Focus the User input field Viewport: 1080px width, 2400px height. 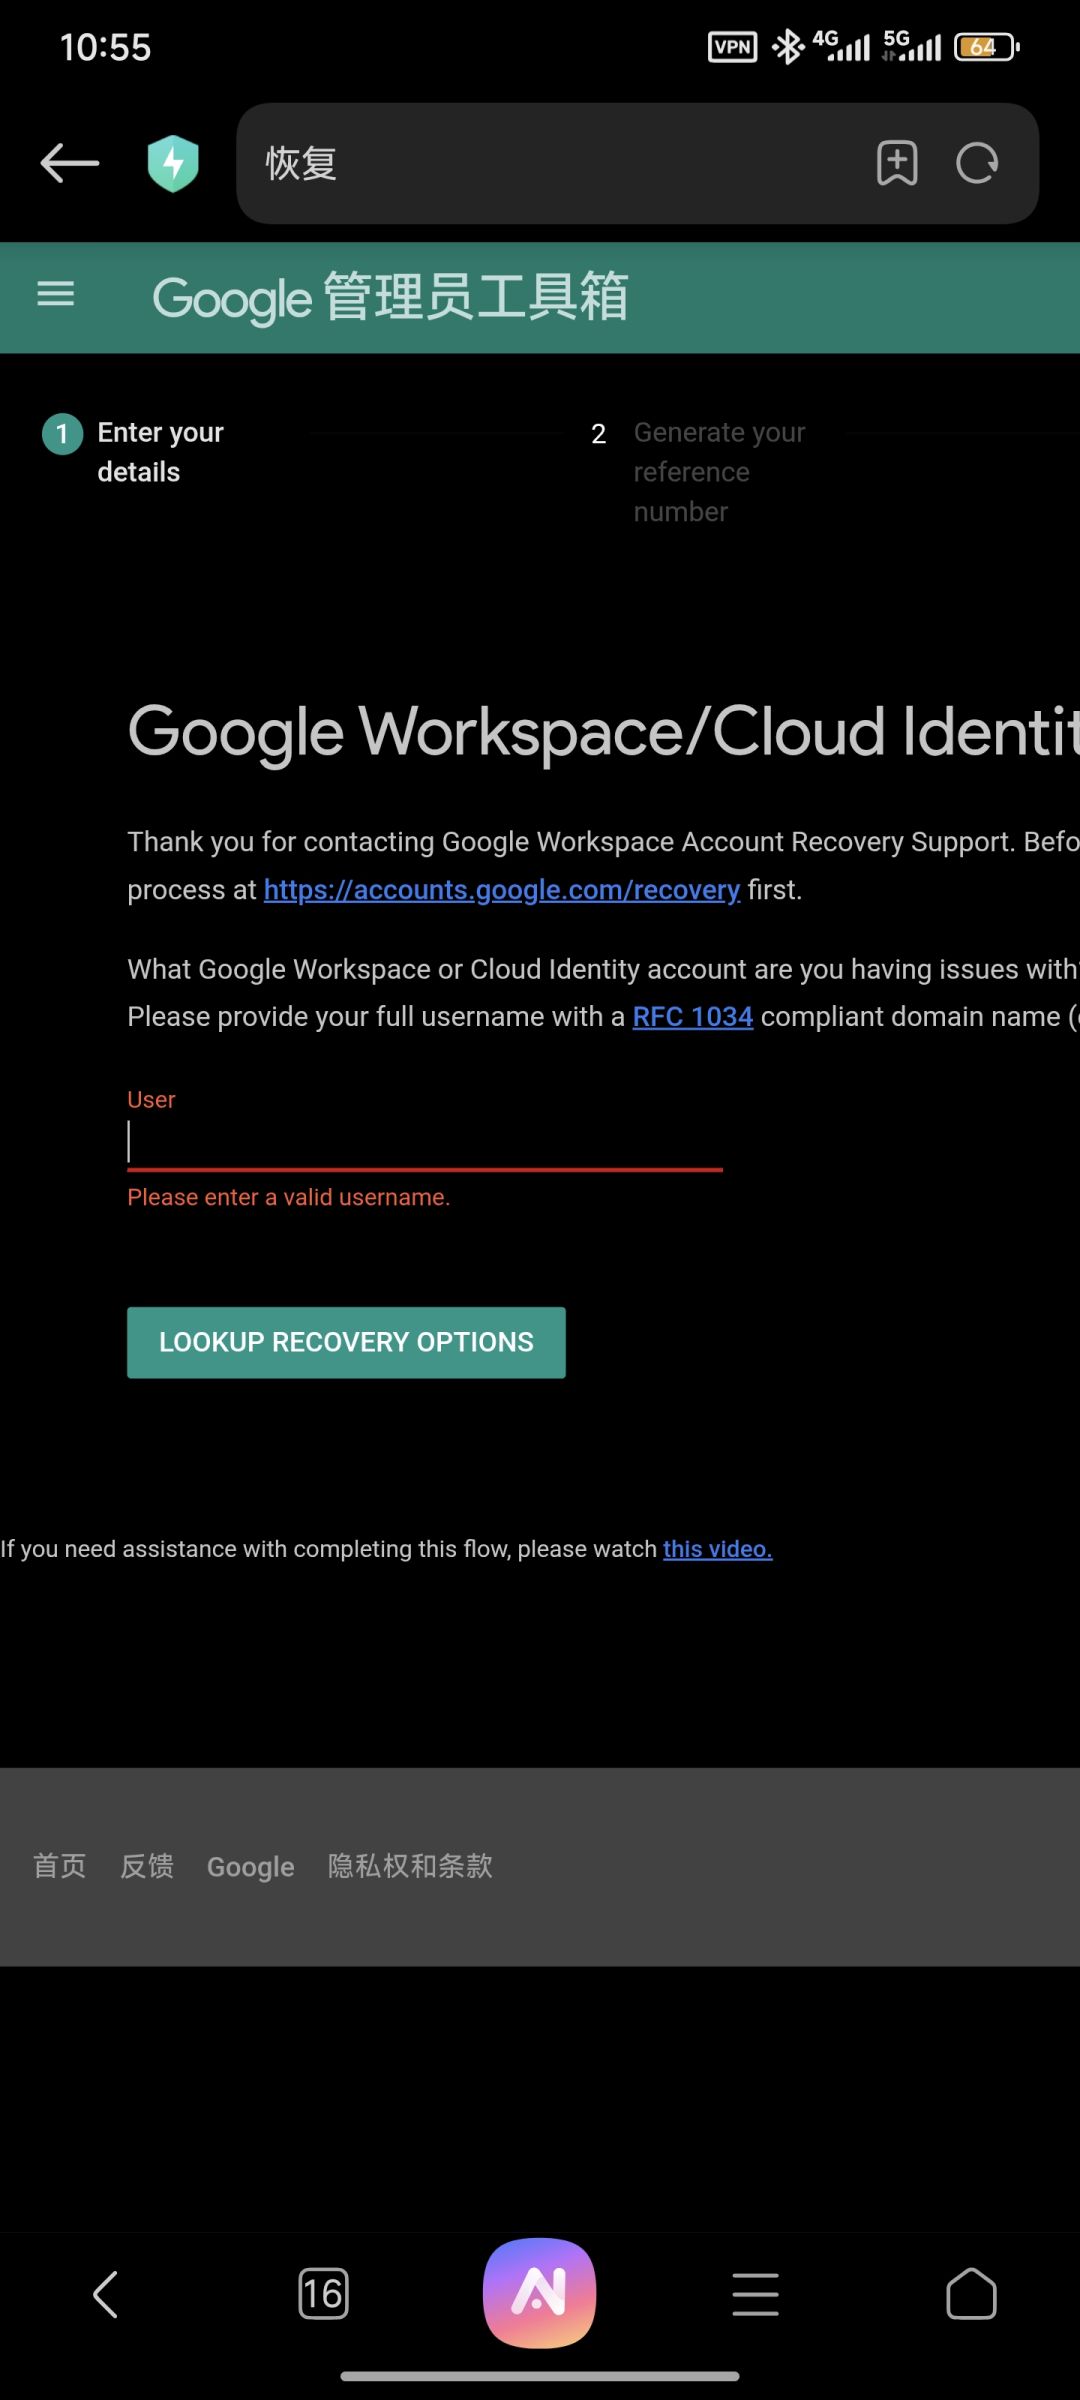pyautogui.click(x=425, y=1143)
